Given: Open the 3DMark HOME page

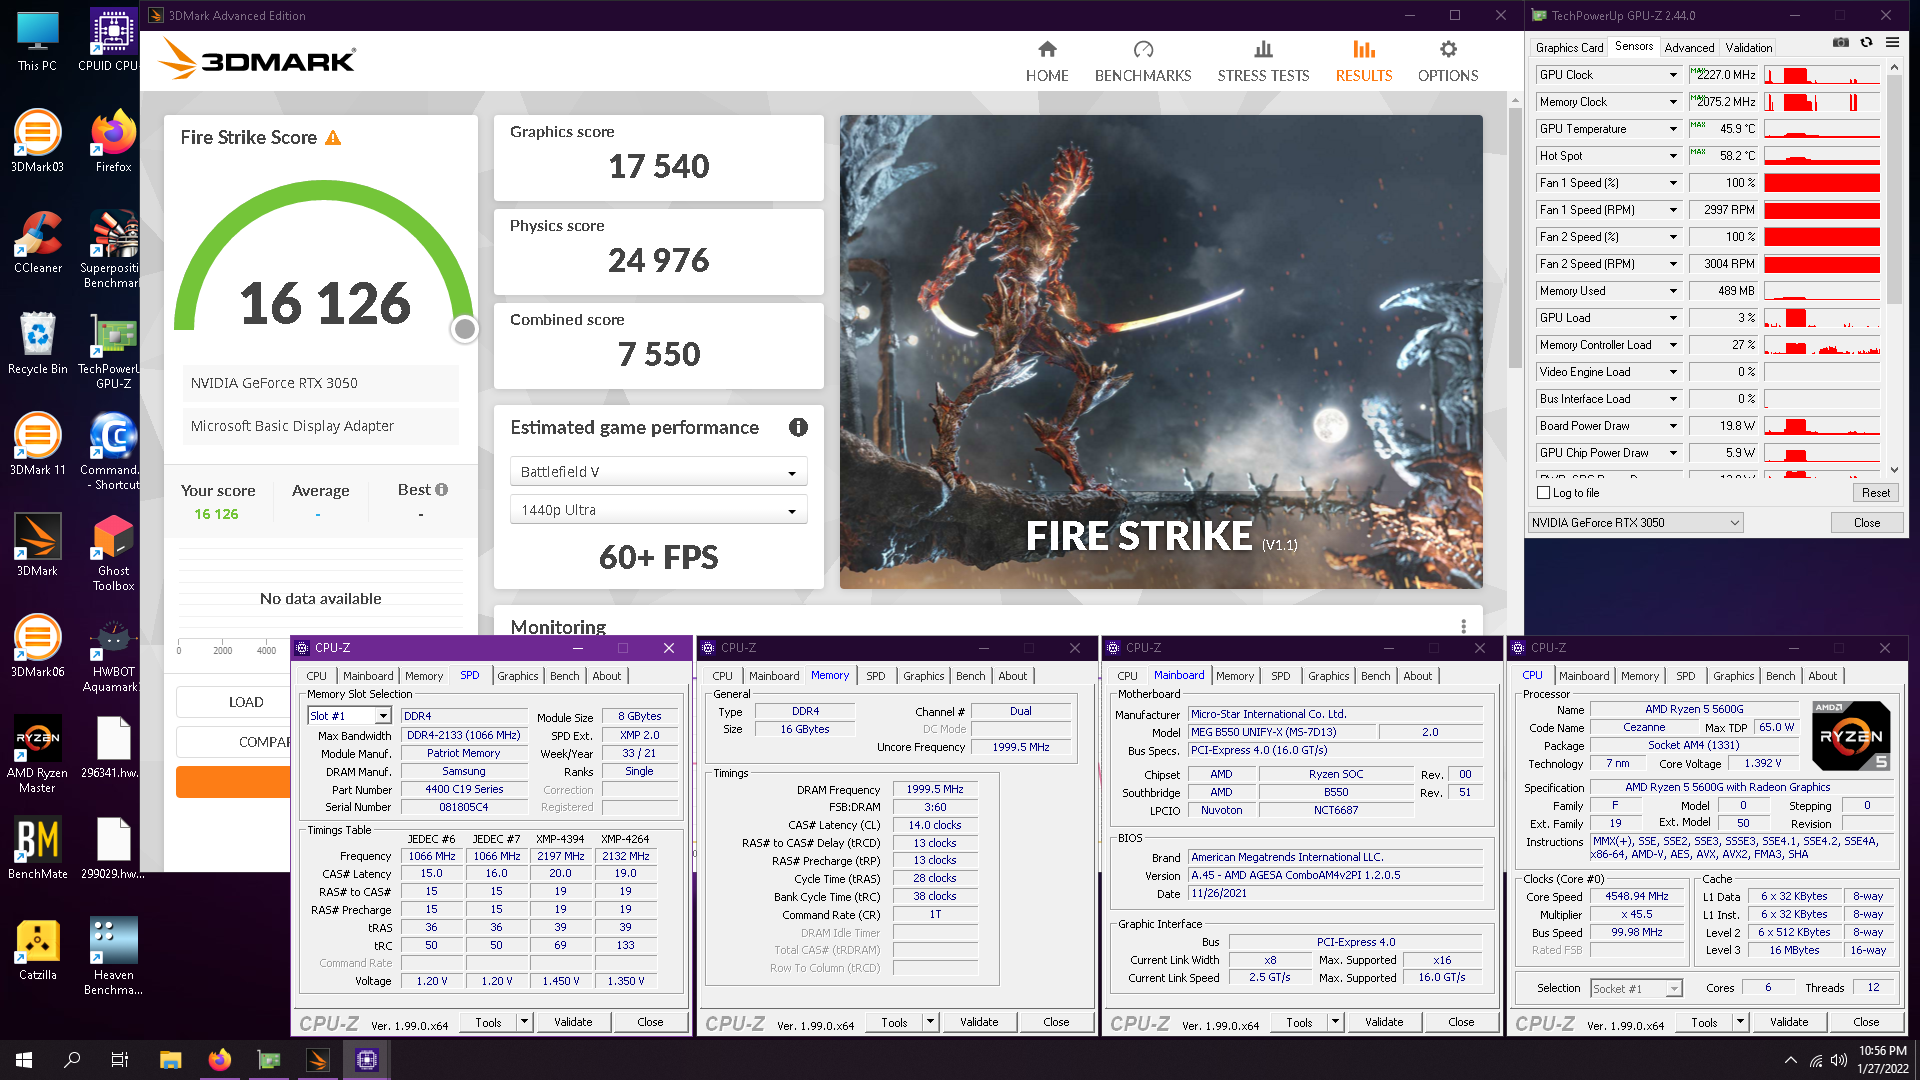Looking at the screenshot, I should [1047, 62].
